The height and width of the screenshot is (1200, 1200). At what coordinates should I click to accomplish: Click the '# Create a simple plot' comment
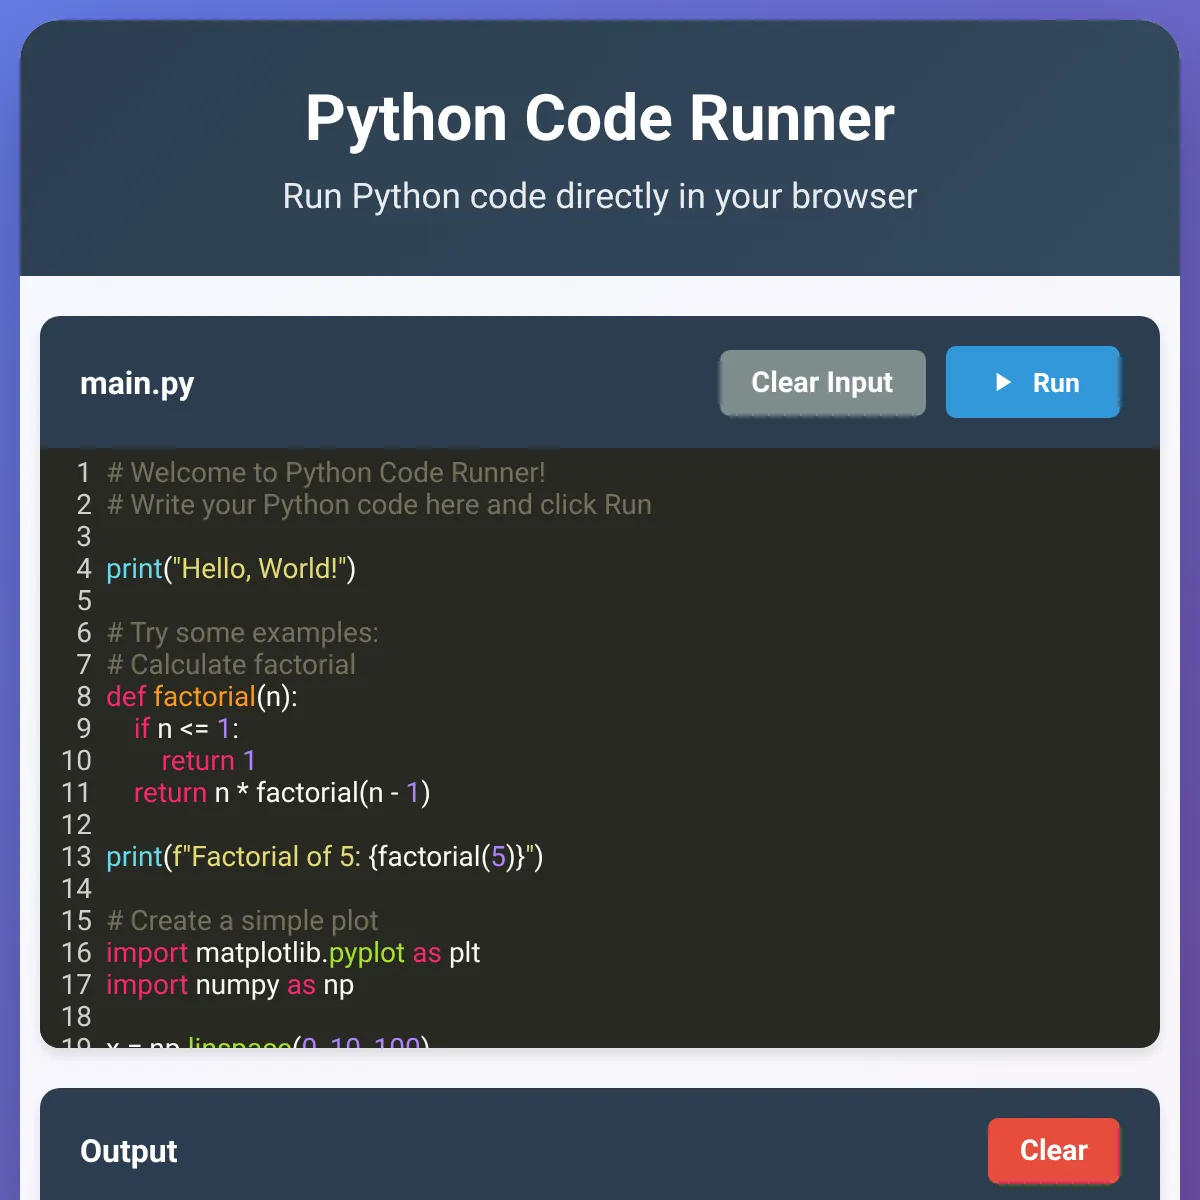[x=243, y=920]
